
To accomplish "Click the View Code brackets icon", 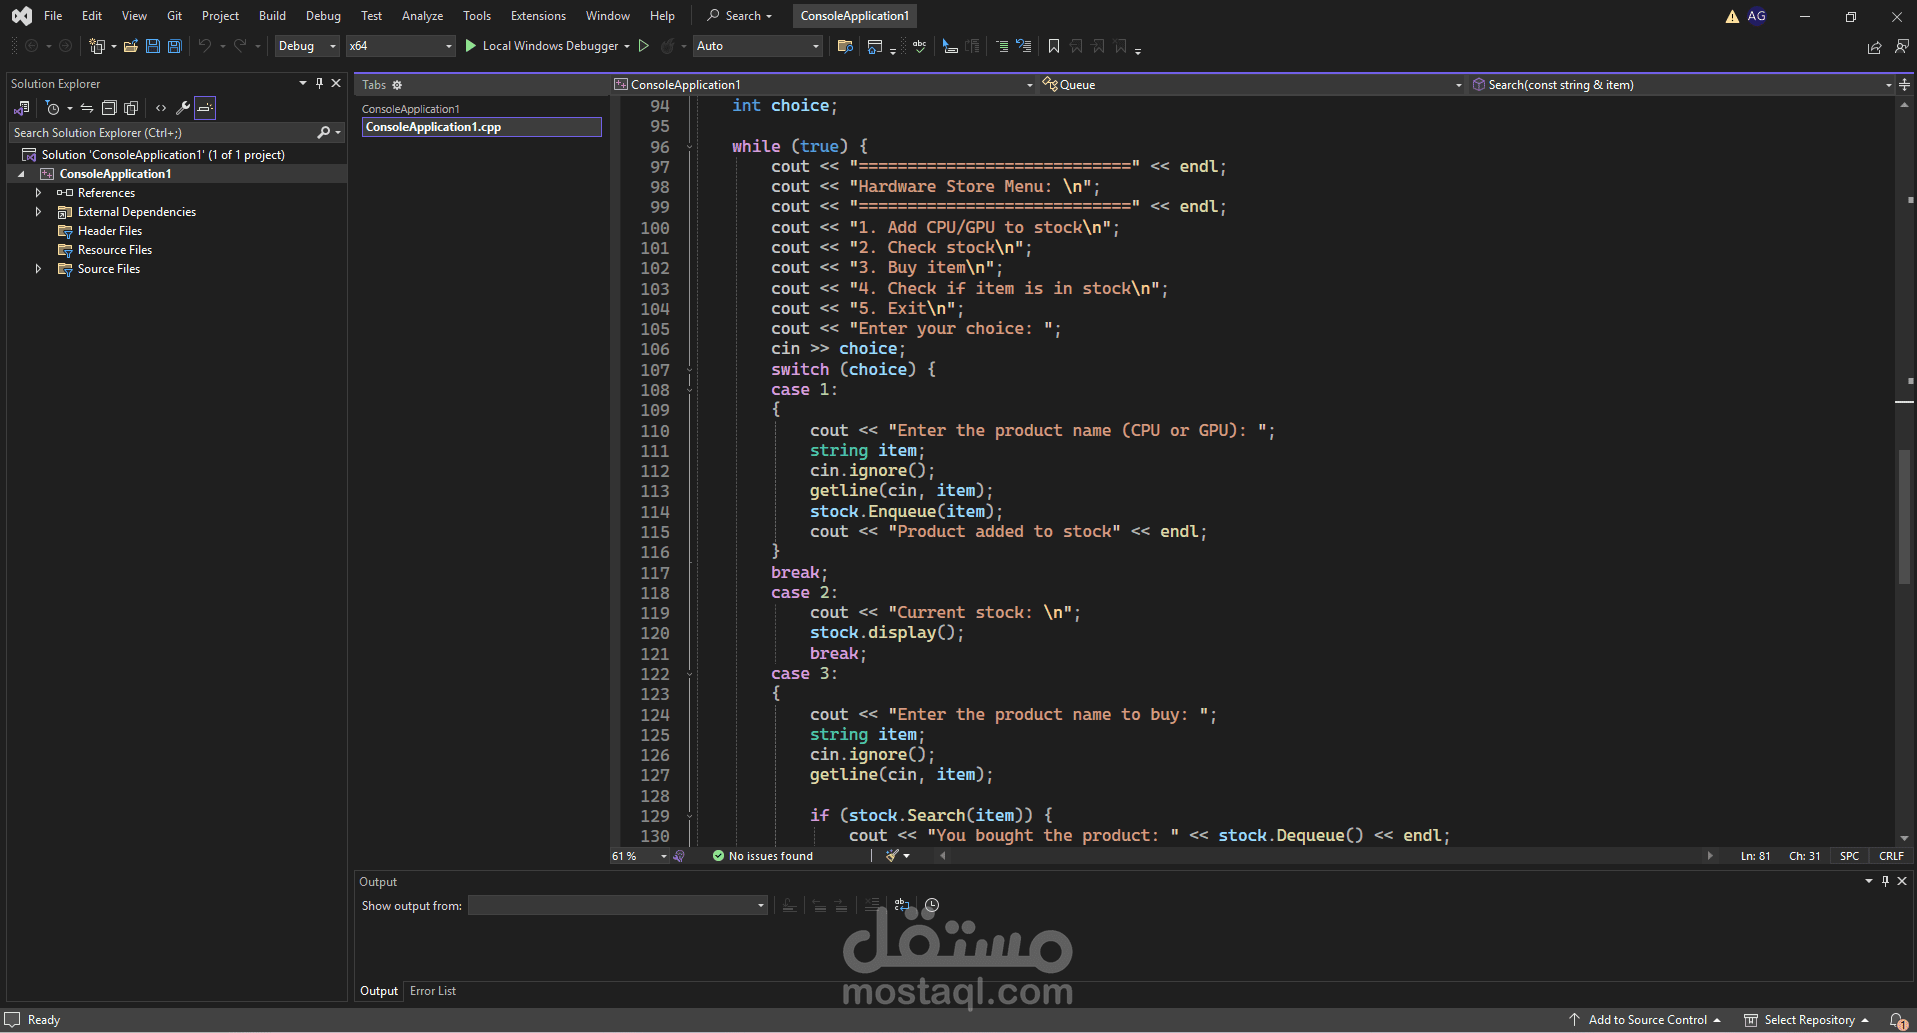I will 161,108.
